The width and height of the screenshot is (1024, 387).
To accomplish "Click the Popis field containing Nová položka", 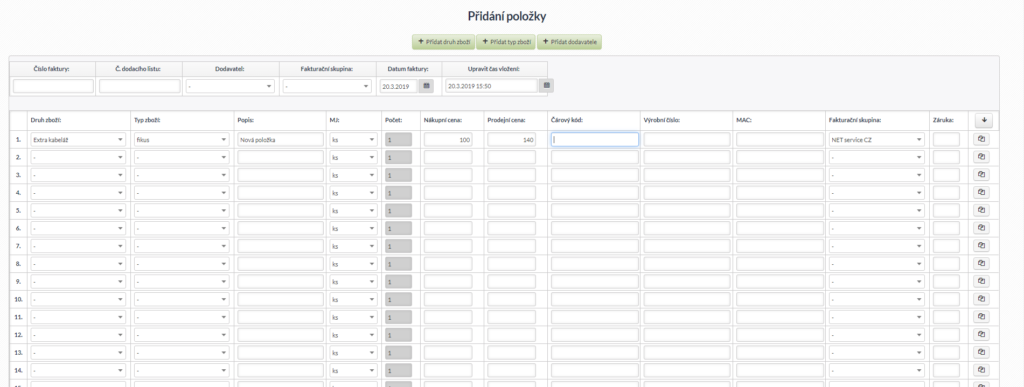I will tap(281, 140).
